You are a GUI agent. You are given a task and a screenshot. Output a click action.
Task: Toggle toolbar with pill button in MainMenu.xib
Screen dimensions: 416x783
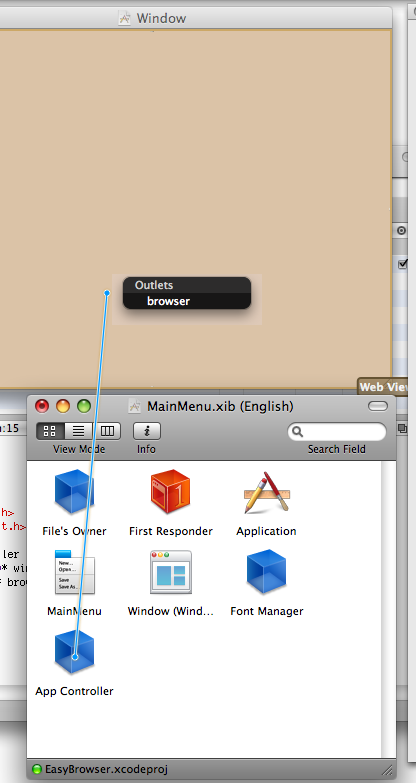tap(378, 406)
